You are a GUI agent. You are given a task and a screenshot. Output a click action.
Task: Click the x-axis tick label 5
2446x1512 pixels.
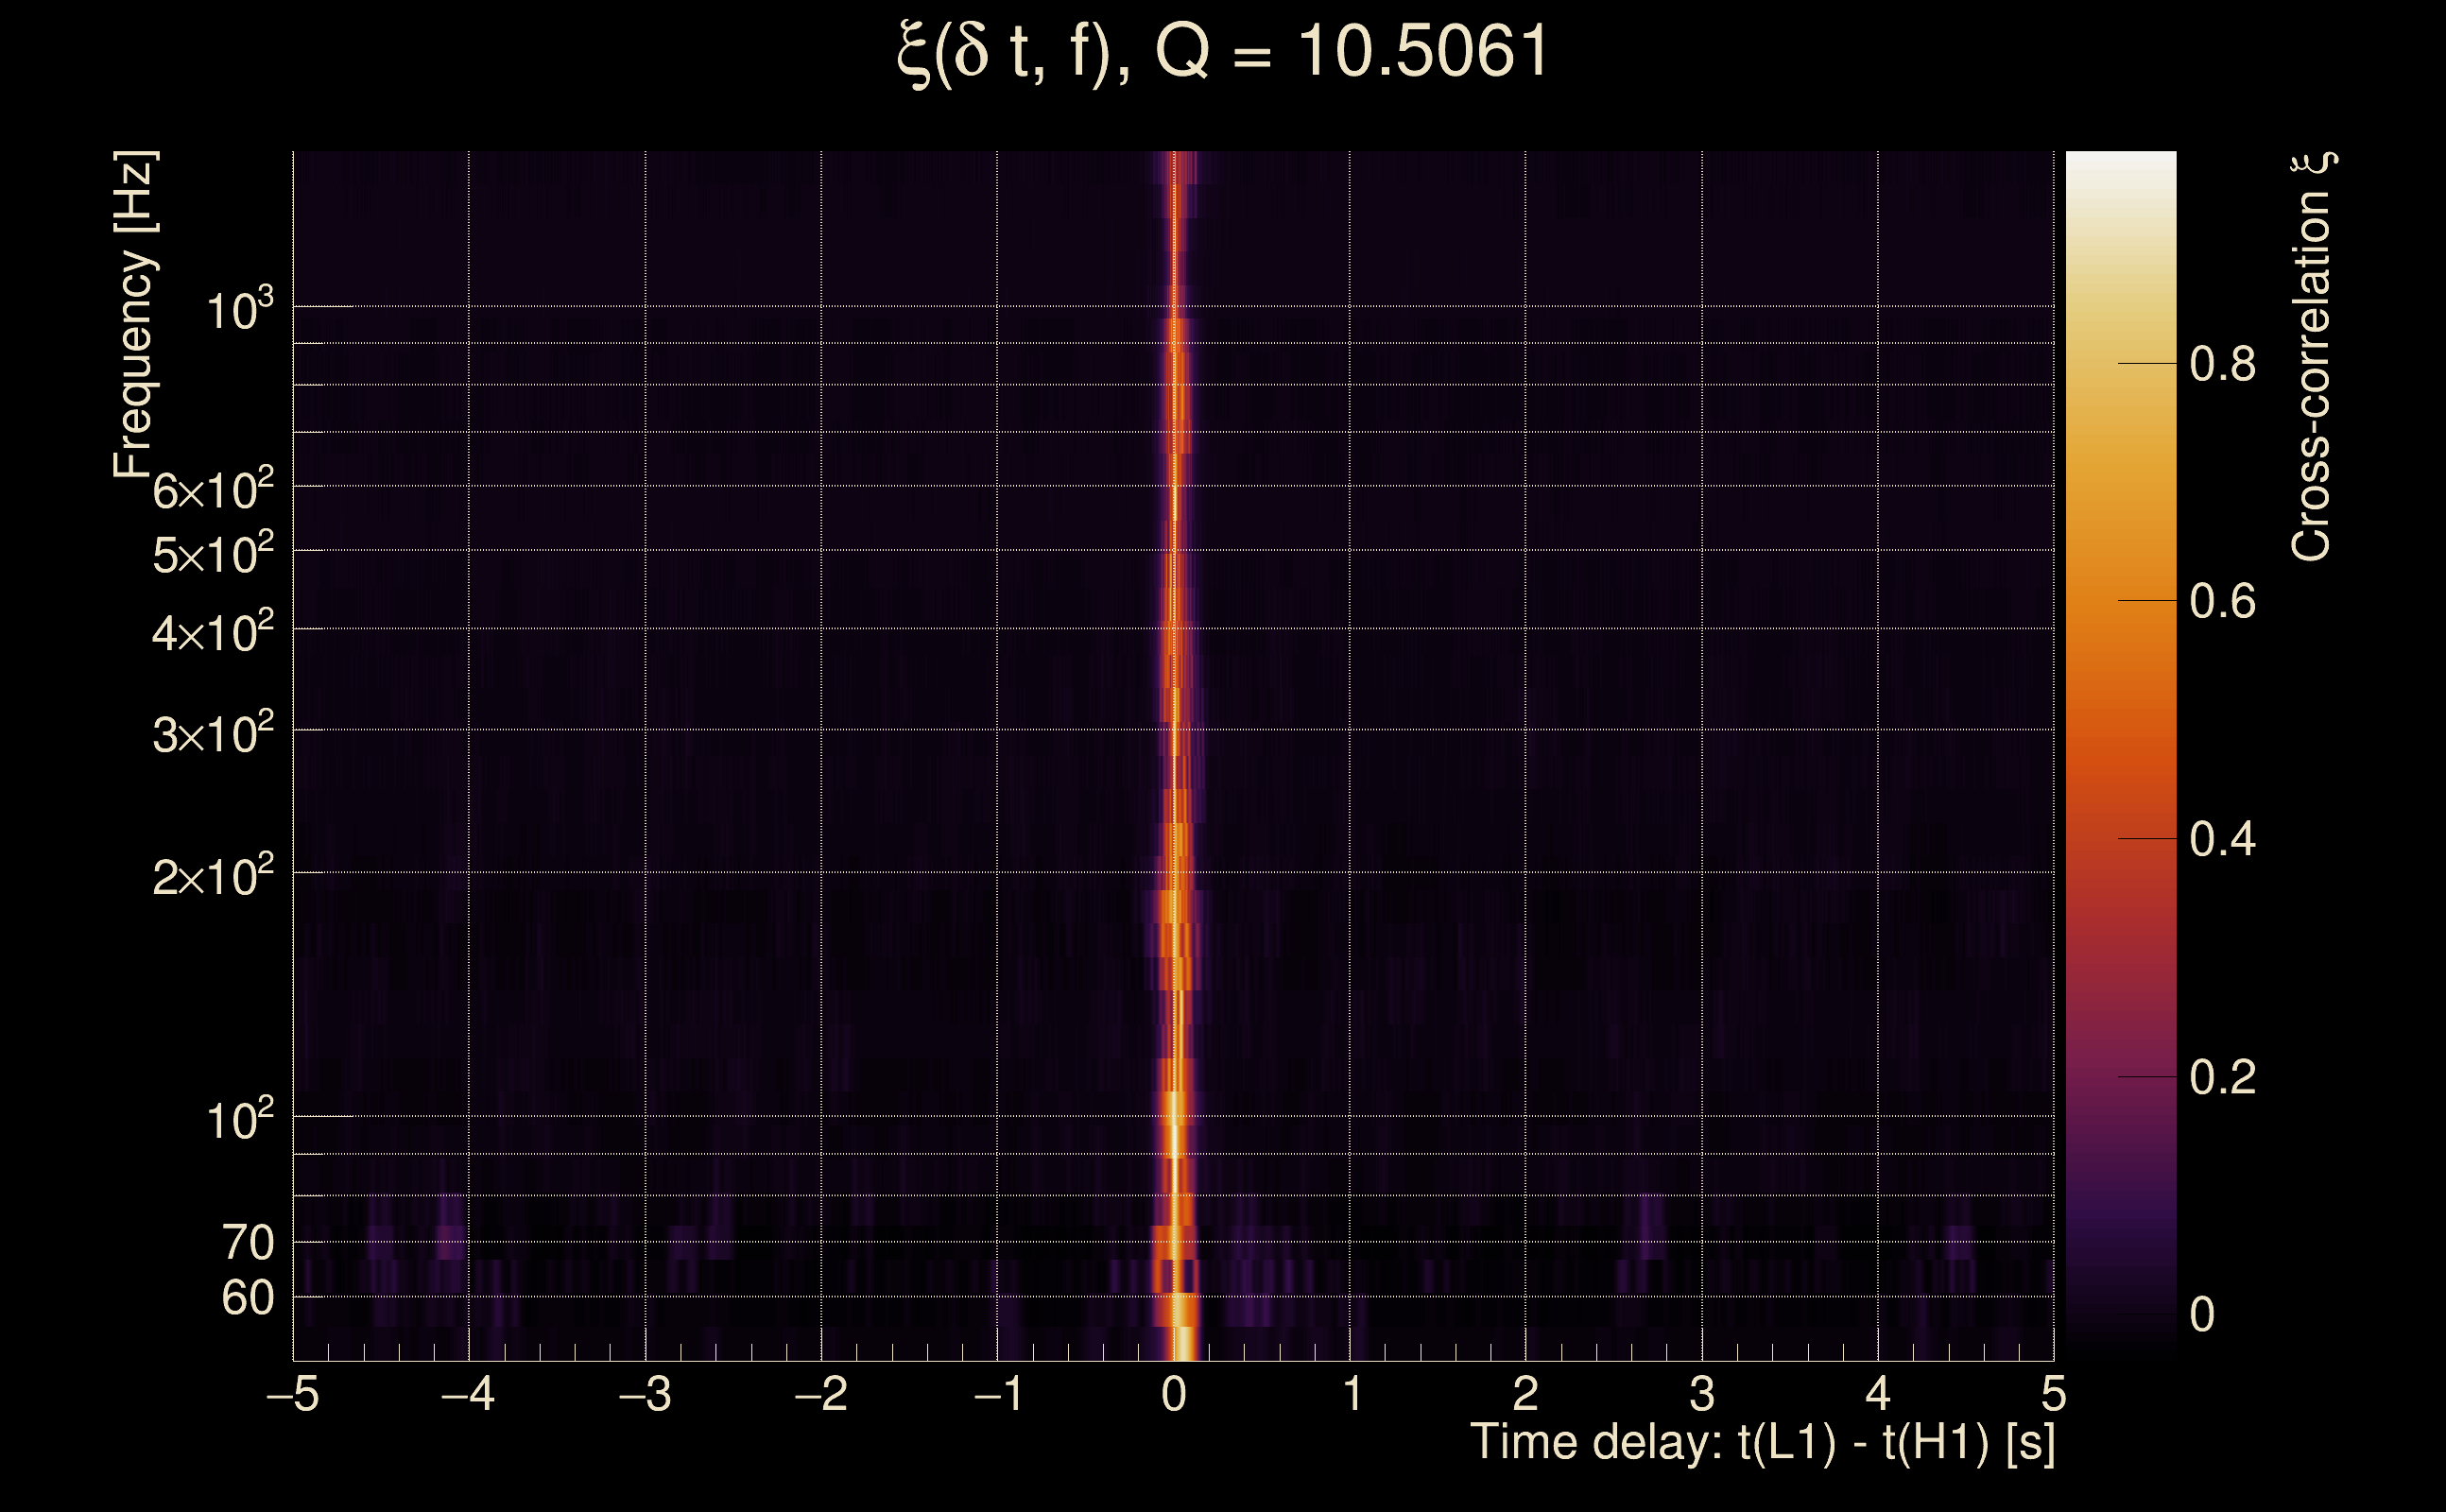coord(2053,1394)
